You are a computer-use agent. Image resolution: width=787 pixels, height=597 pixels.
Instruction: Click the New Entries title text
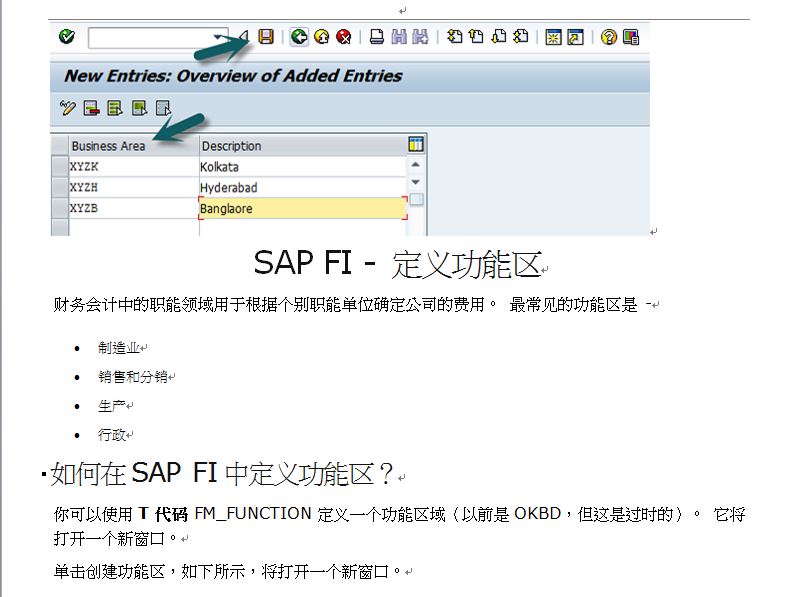tap(233, 76)
